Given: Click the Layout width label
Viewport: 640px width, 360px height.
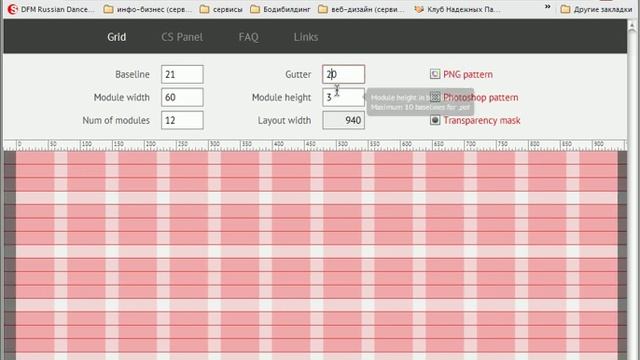Looking at the screenshot, I should pyautogui.click(x=284, y=120).
